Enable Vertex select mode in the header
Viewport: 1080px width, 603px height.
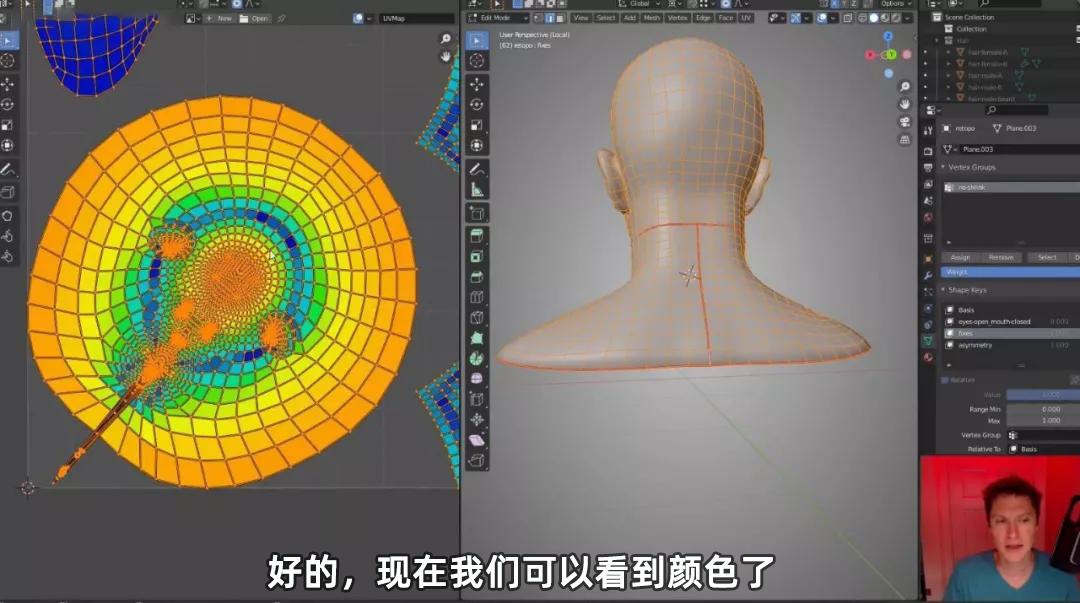point(538,18)
